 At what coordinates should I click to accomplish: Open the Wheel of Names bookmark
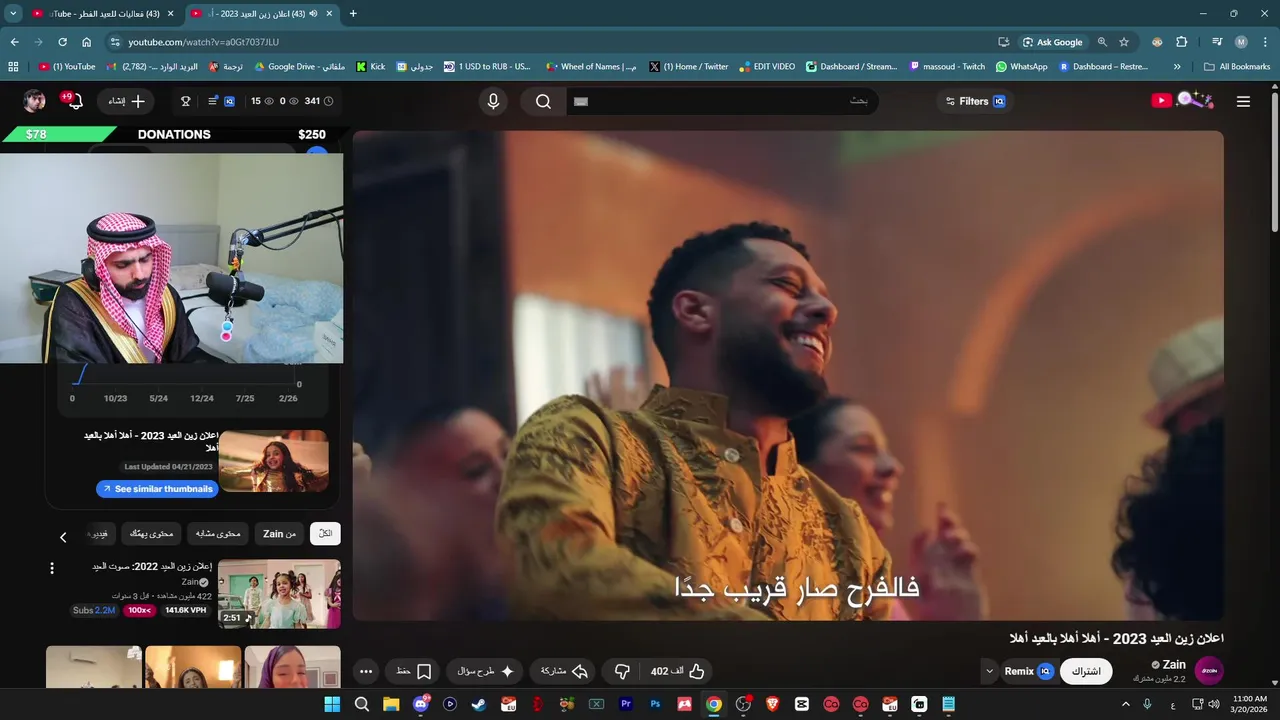click(591, 67)
